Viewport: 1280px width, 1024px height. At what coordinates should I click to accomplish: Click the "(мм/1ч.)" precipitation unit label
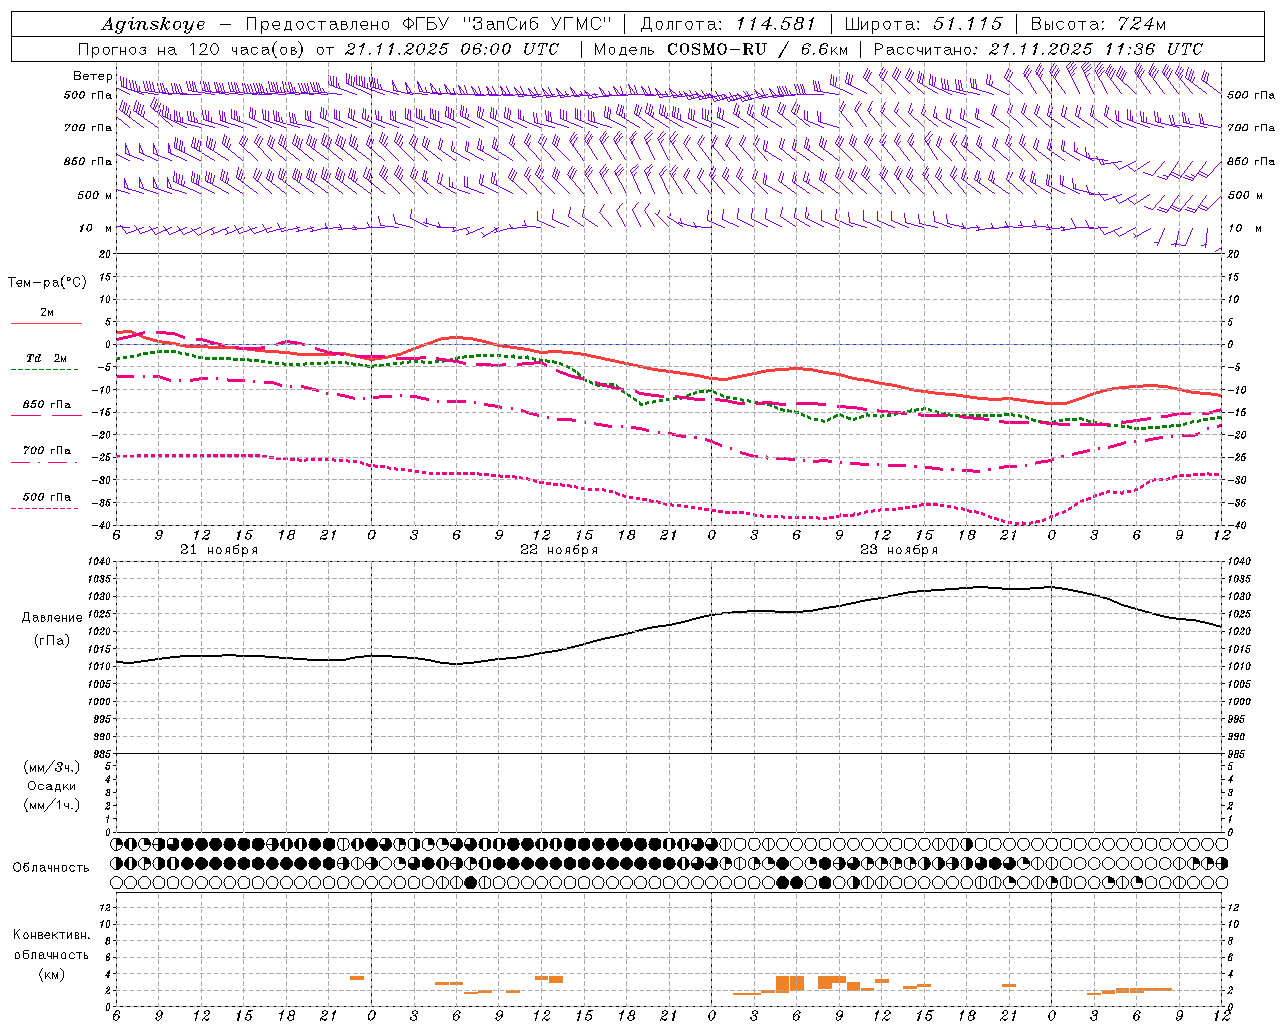point(52,805)
